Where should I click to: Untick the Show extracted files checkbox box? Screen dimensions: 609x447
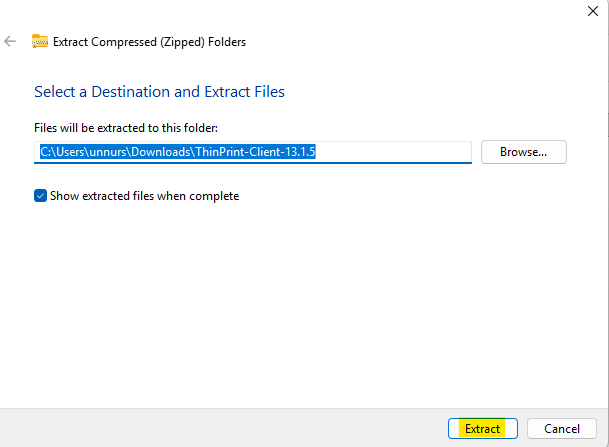point(41,196)
